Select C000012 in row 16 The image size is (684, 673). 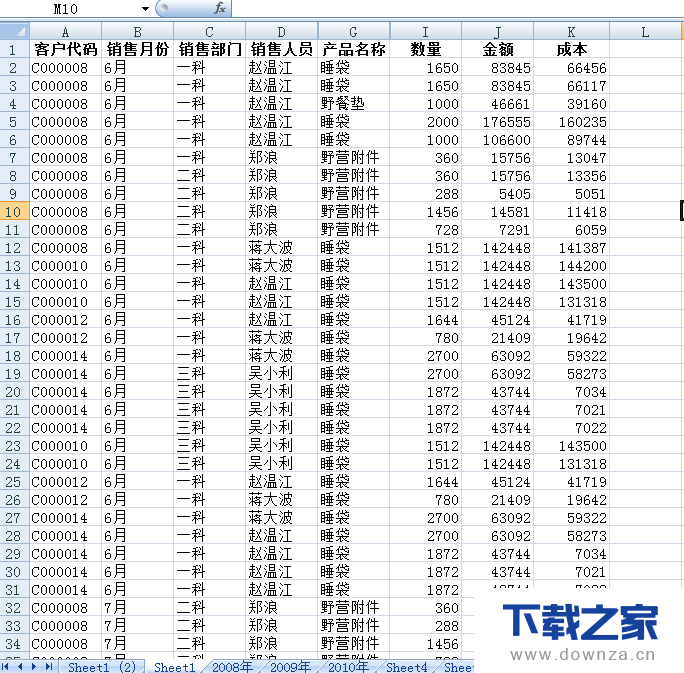click(65, 320)
